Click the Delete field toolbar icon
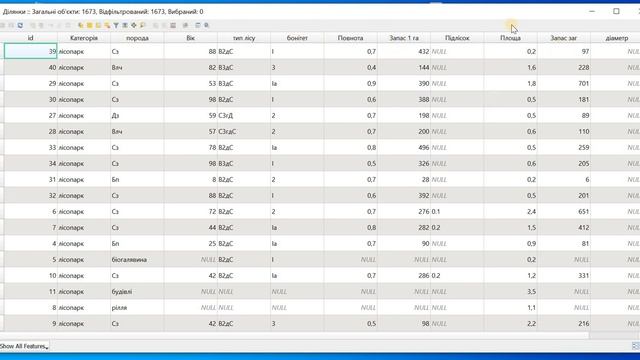The height and width of the screenshot is (360, 640). coord(164,25)
